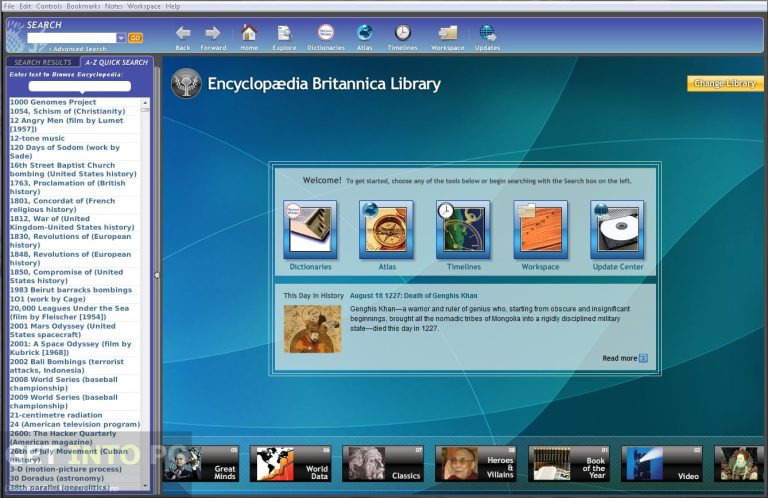
Task: Open Updates in the top toolbar
Action: (487, 37)
